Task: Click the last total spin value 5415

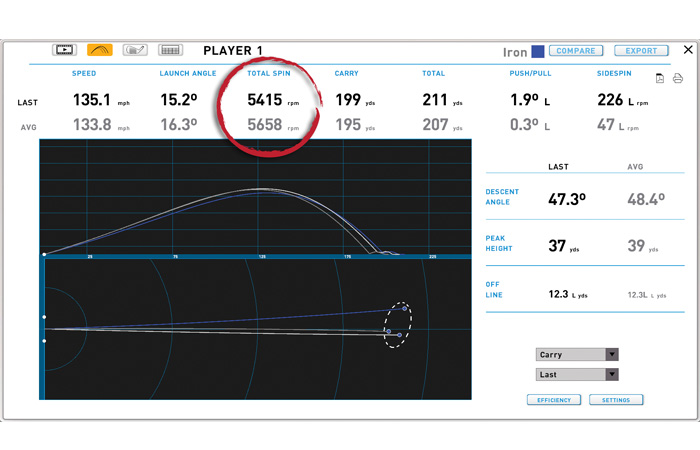Action: (266, 101)
